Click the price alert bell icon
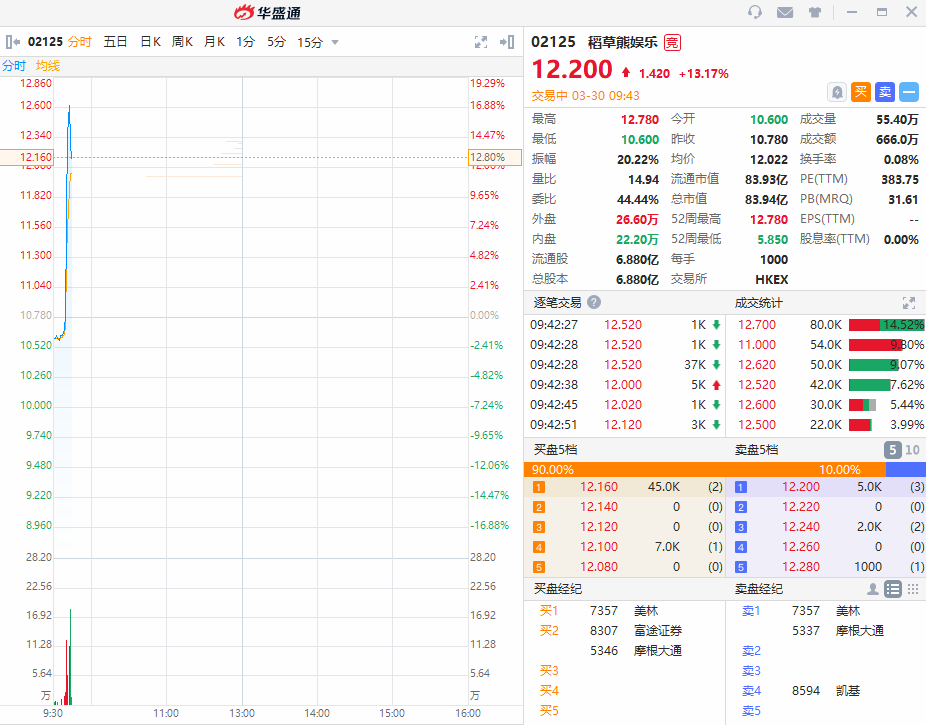926x725 pixels. (837, 92)
